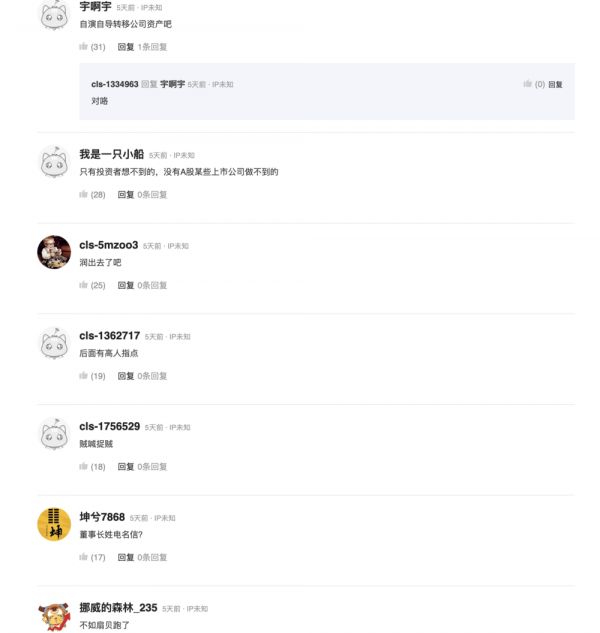Image resolution: width=600 pixels, height=633 pixels.
Task: Reply to cls-5mzoo3's comment
Action: (x=125, y=286)
